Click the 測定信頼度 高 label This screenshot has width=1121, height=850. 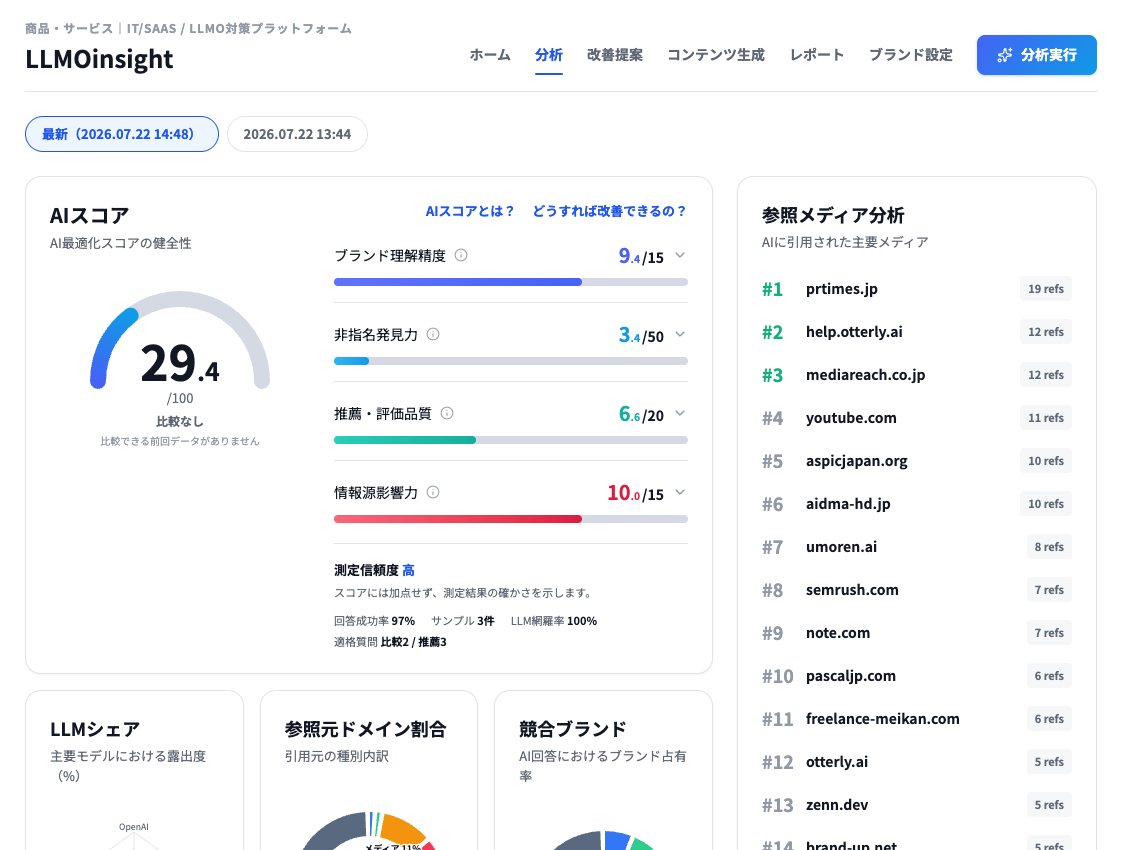[x=374, y=570]
